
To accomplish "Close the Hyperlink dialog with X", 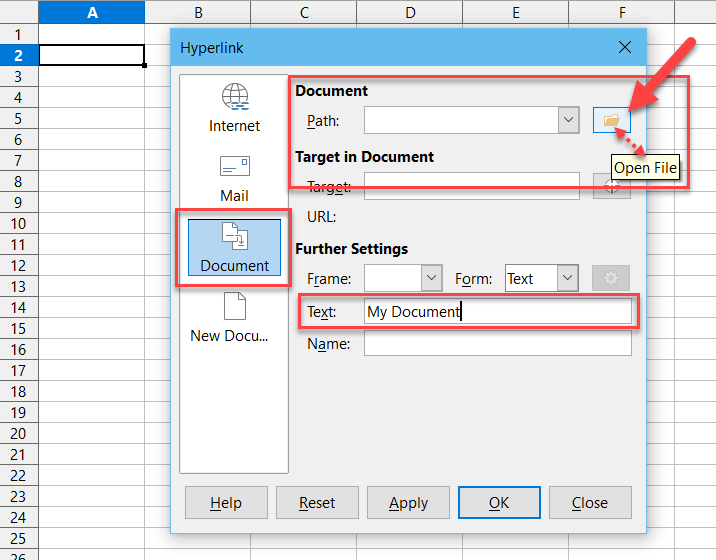I will [625, 47].
